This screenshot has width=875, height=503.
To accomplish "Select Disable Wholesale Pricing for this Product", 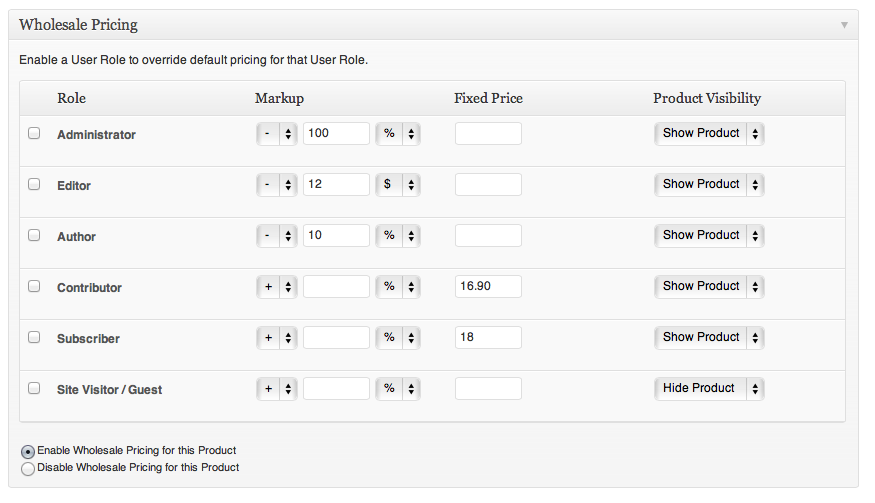I will tap(28, 468).
